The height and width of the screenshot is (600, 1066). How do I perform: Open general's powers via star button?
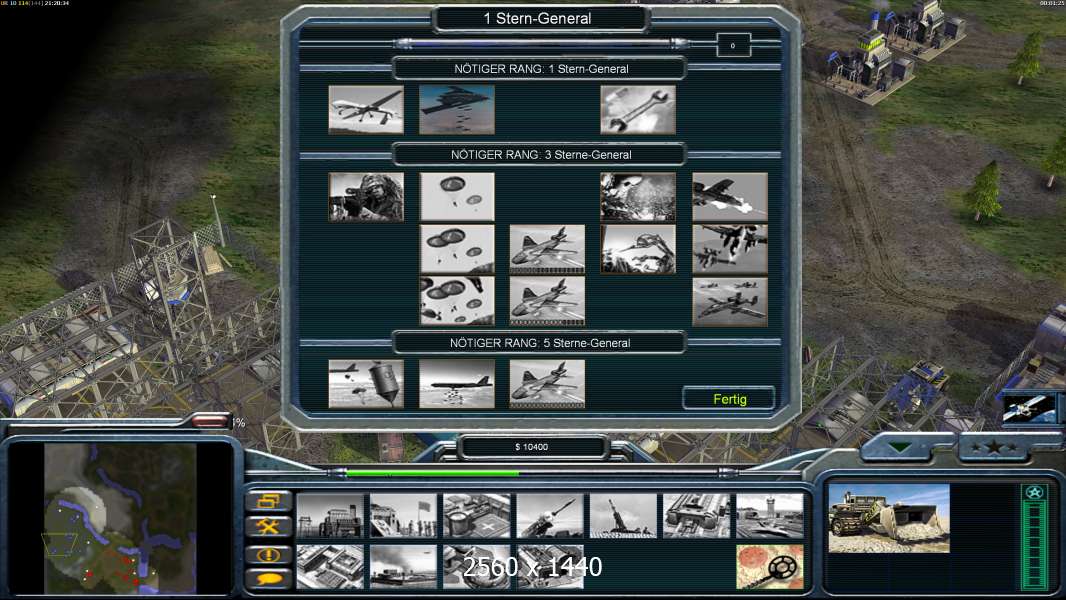pyautogui.click(x=993, y=448)
